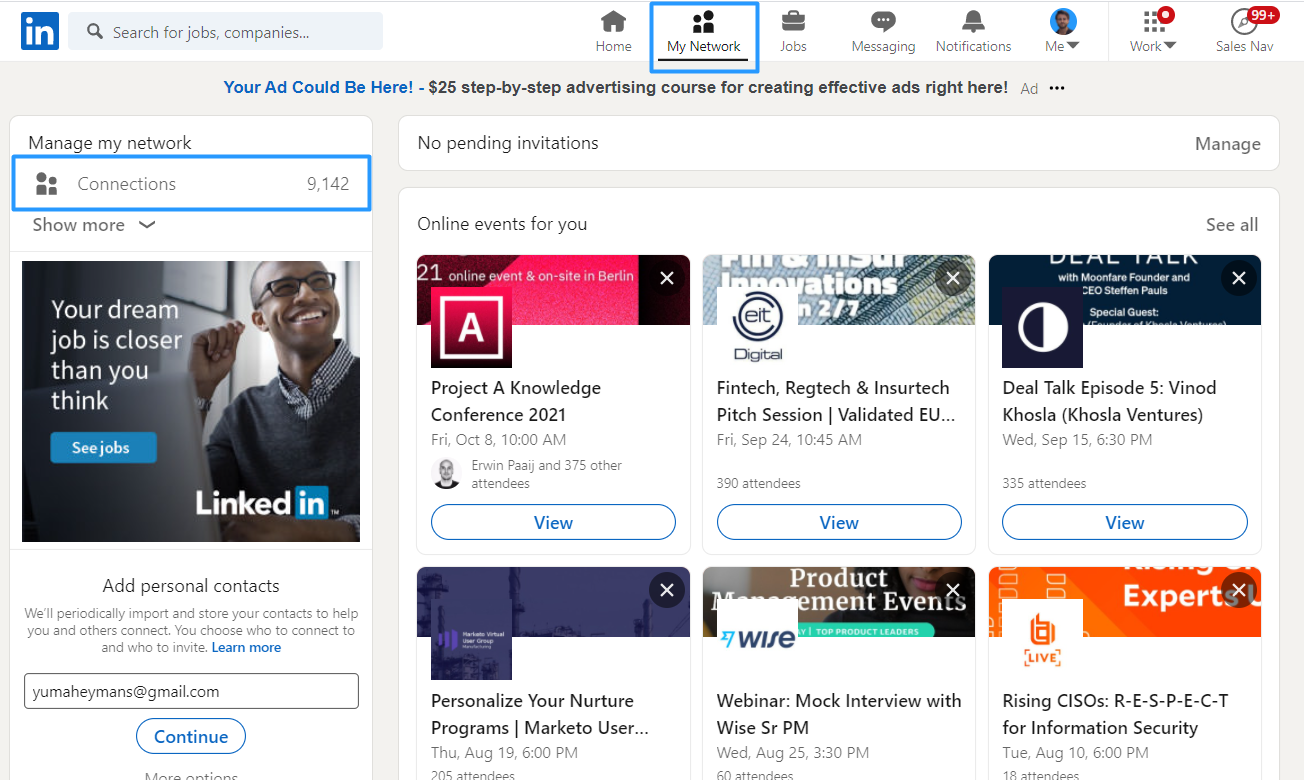Open the ad options ellipsis menu
This screenshot has width=1304, height=780.
coord(1057,88)
